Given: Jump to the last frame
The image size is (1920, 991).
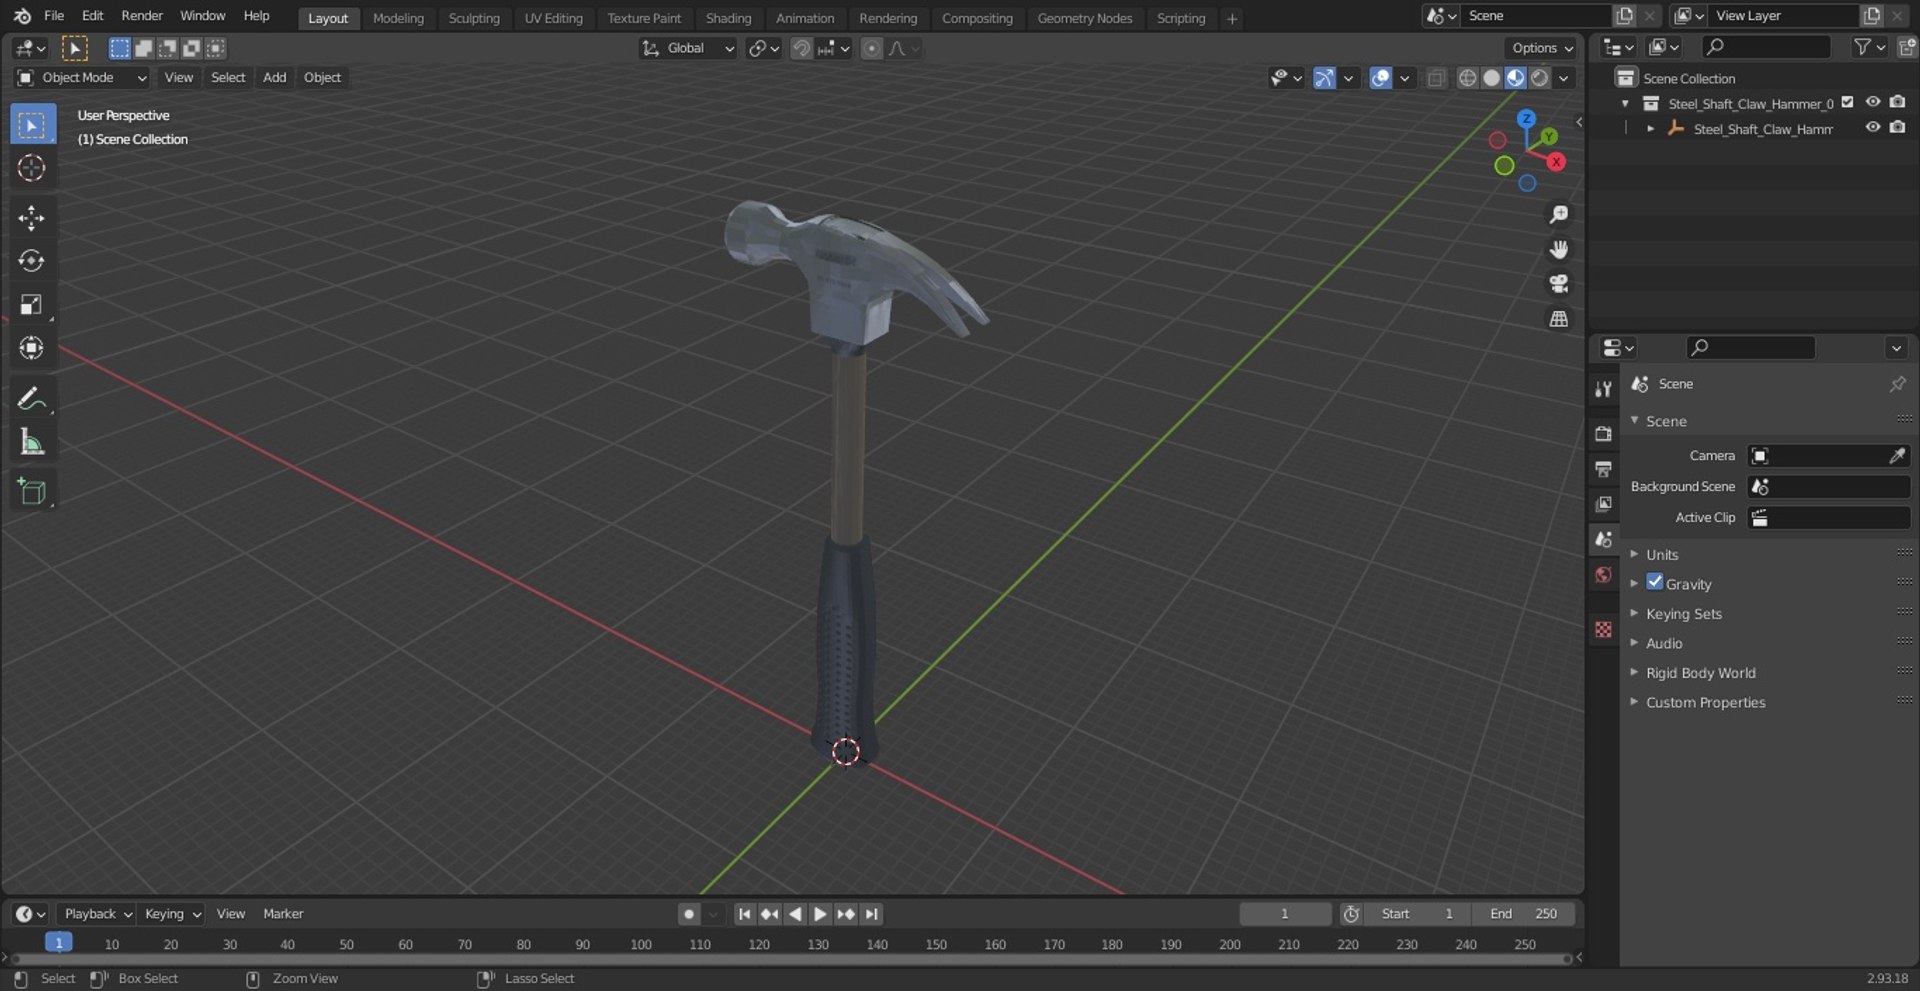Looking at the screenshot, I should click(x=872, y=914).
